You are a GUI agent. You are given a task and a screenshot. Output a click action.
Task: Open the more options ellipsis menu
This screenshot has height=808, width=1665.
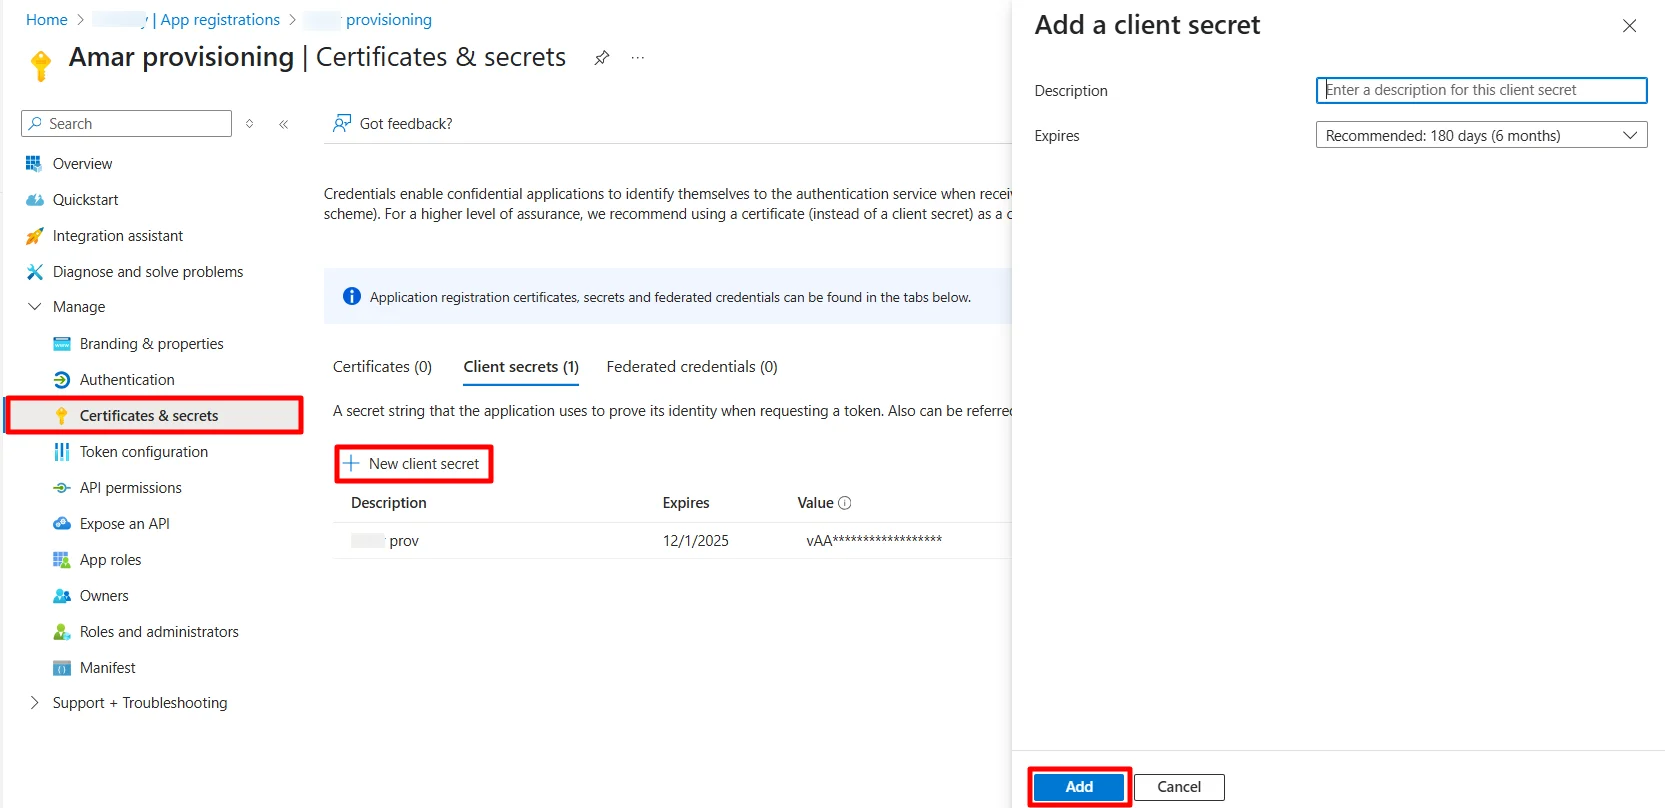pyautogui.click(x=638, y=58)
